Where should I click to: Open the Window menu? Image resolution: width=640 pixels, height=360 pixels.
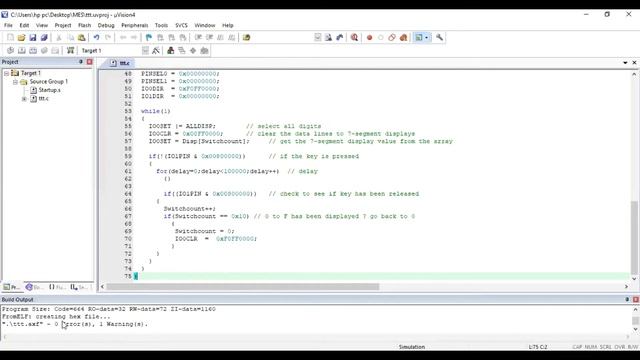(204, 25)
